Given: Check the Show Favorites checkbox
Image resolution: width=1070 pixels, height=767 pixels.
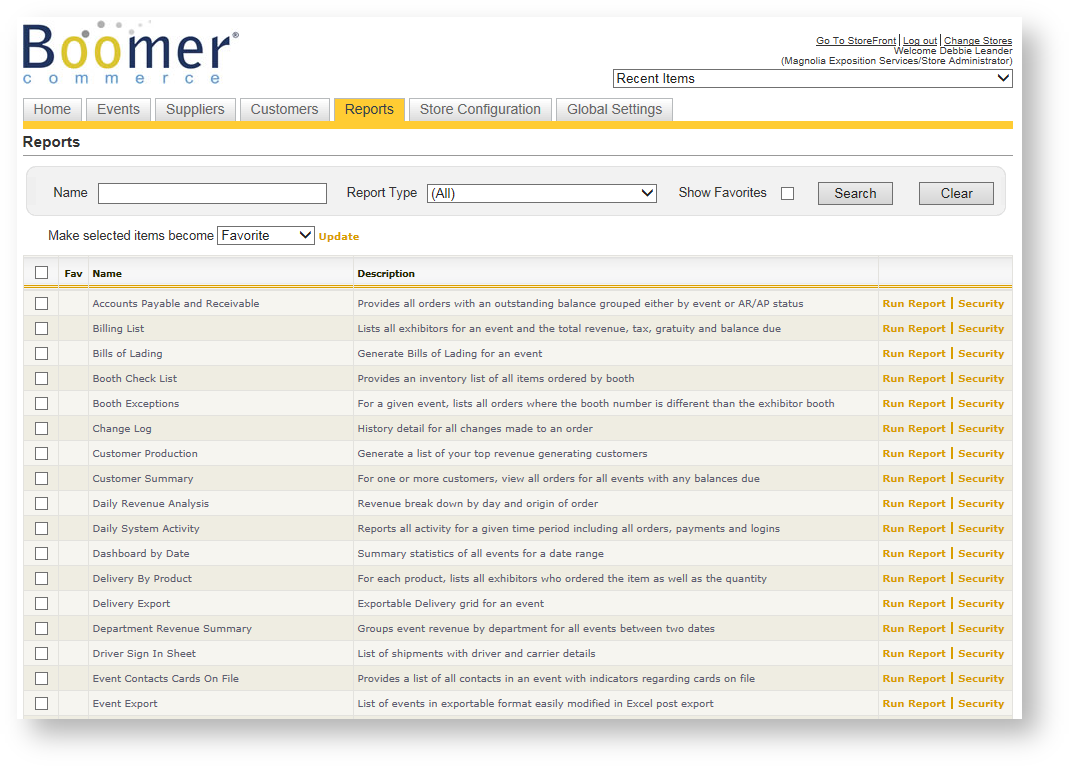Looking at the screenshot, I should tap(787, 194).
